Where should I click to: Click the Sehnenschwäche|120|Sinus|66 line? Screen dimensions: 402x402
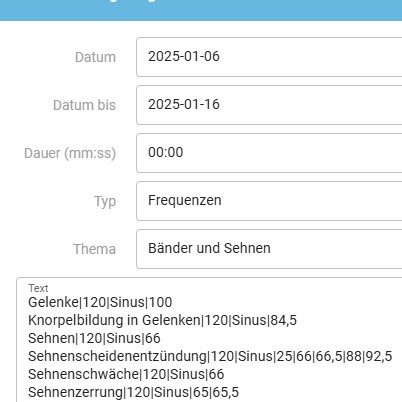126,374
